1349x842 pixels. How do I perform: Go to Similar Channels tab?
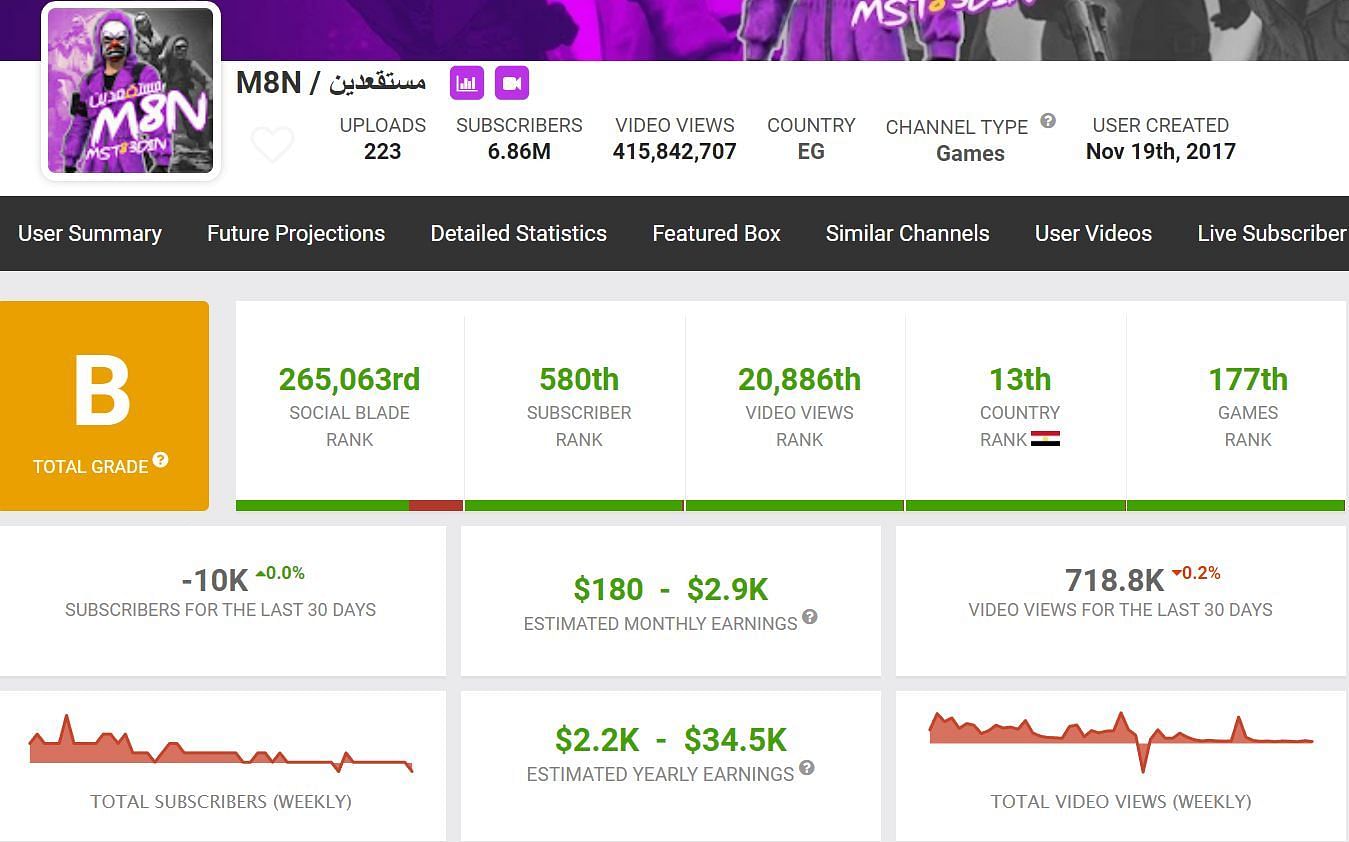pos(907,233)
